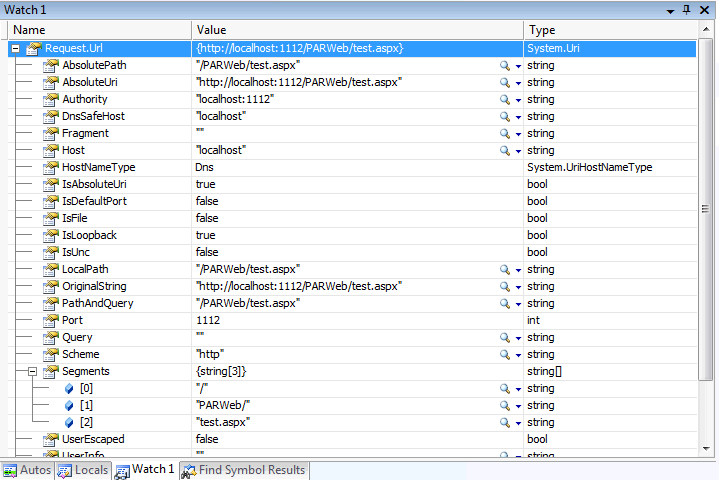Click scrollbar up arrow

tap(706, 29)
